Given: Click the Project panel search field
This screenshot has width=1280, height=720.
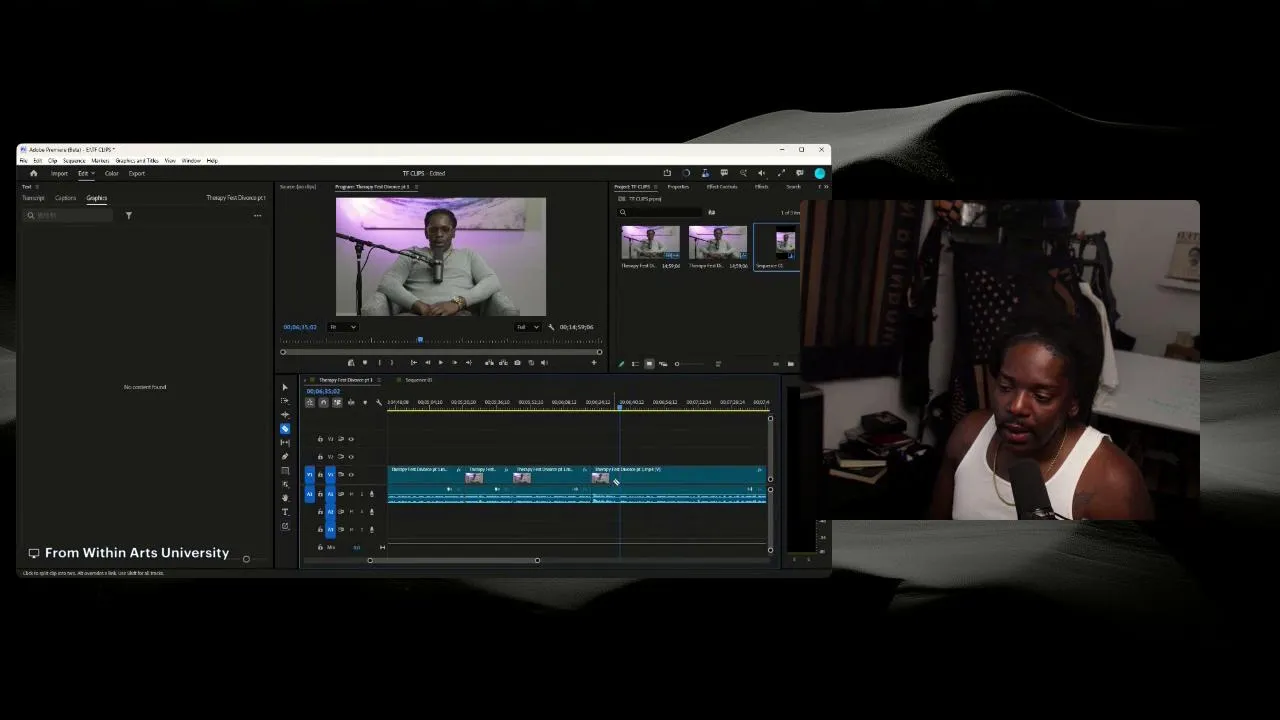Looking at the screenshot, I should click(x=660, y=212).
